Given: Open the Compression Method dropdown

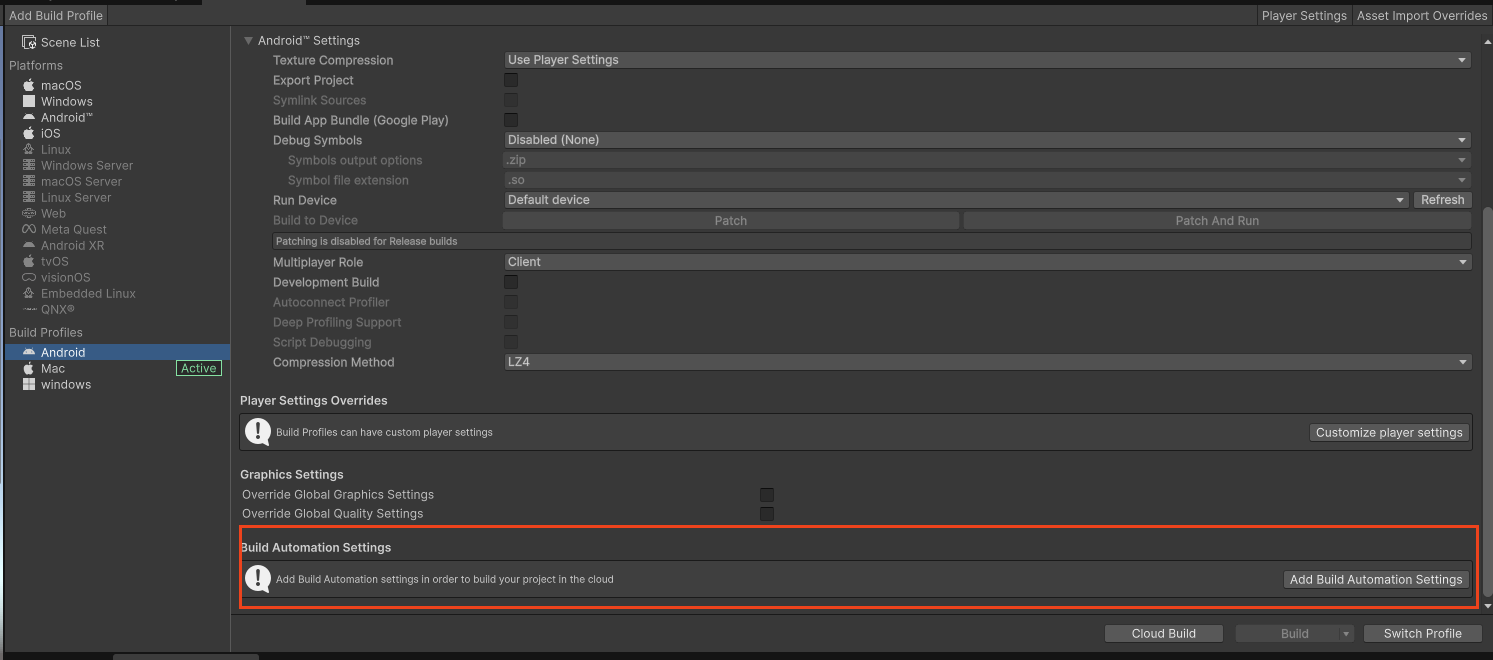Looking at the screenshot, I should [x=988, y=362].
